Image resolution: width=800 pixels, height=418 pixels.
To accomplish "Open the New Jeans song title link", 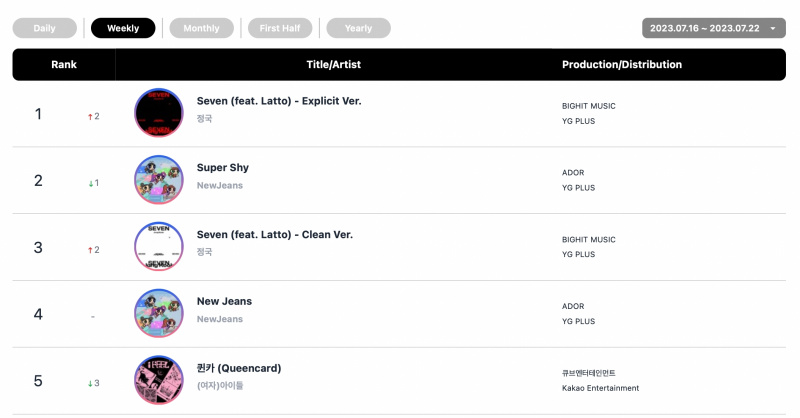I will [224, 302].
